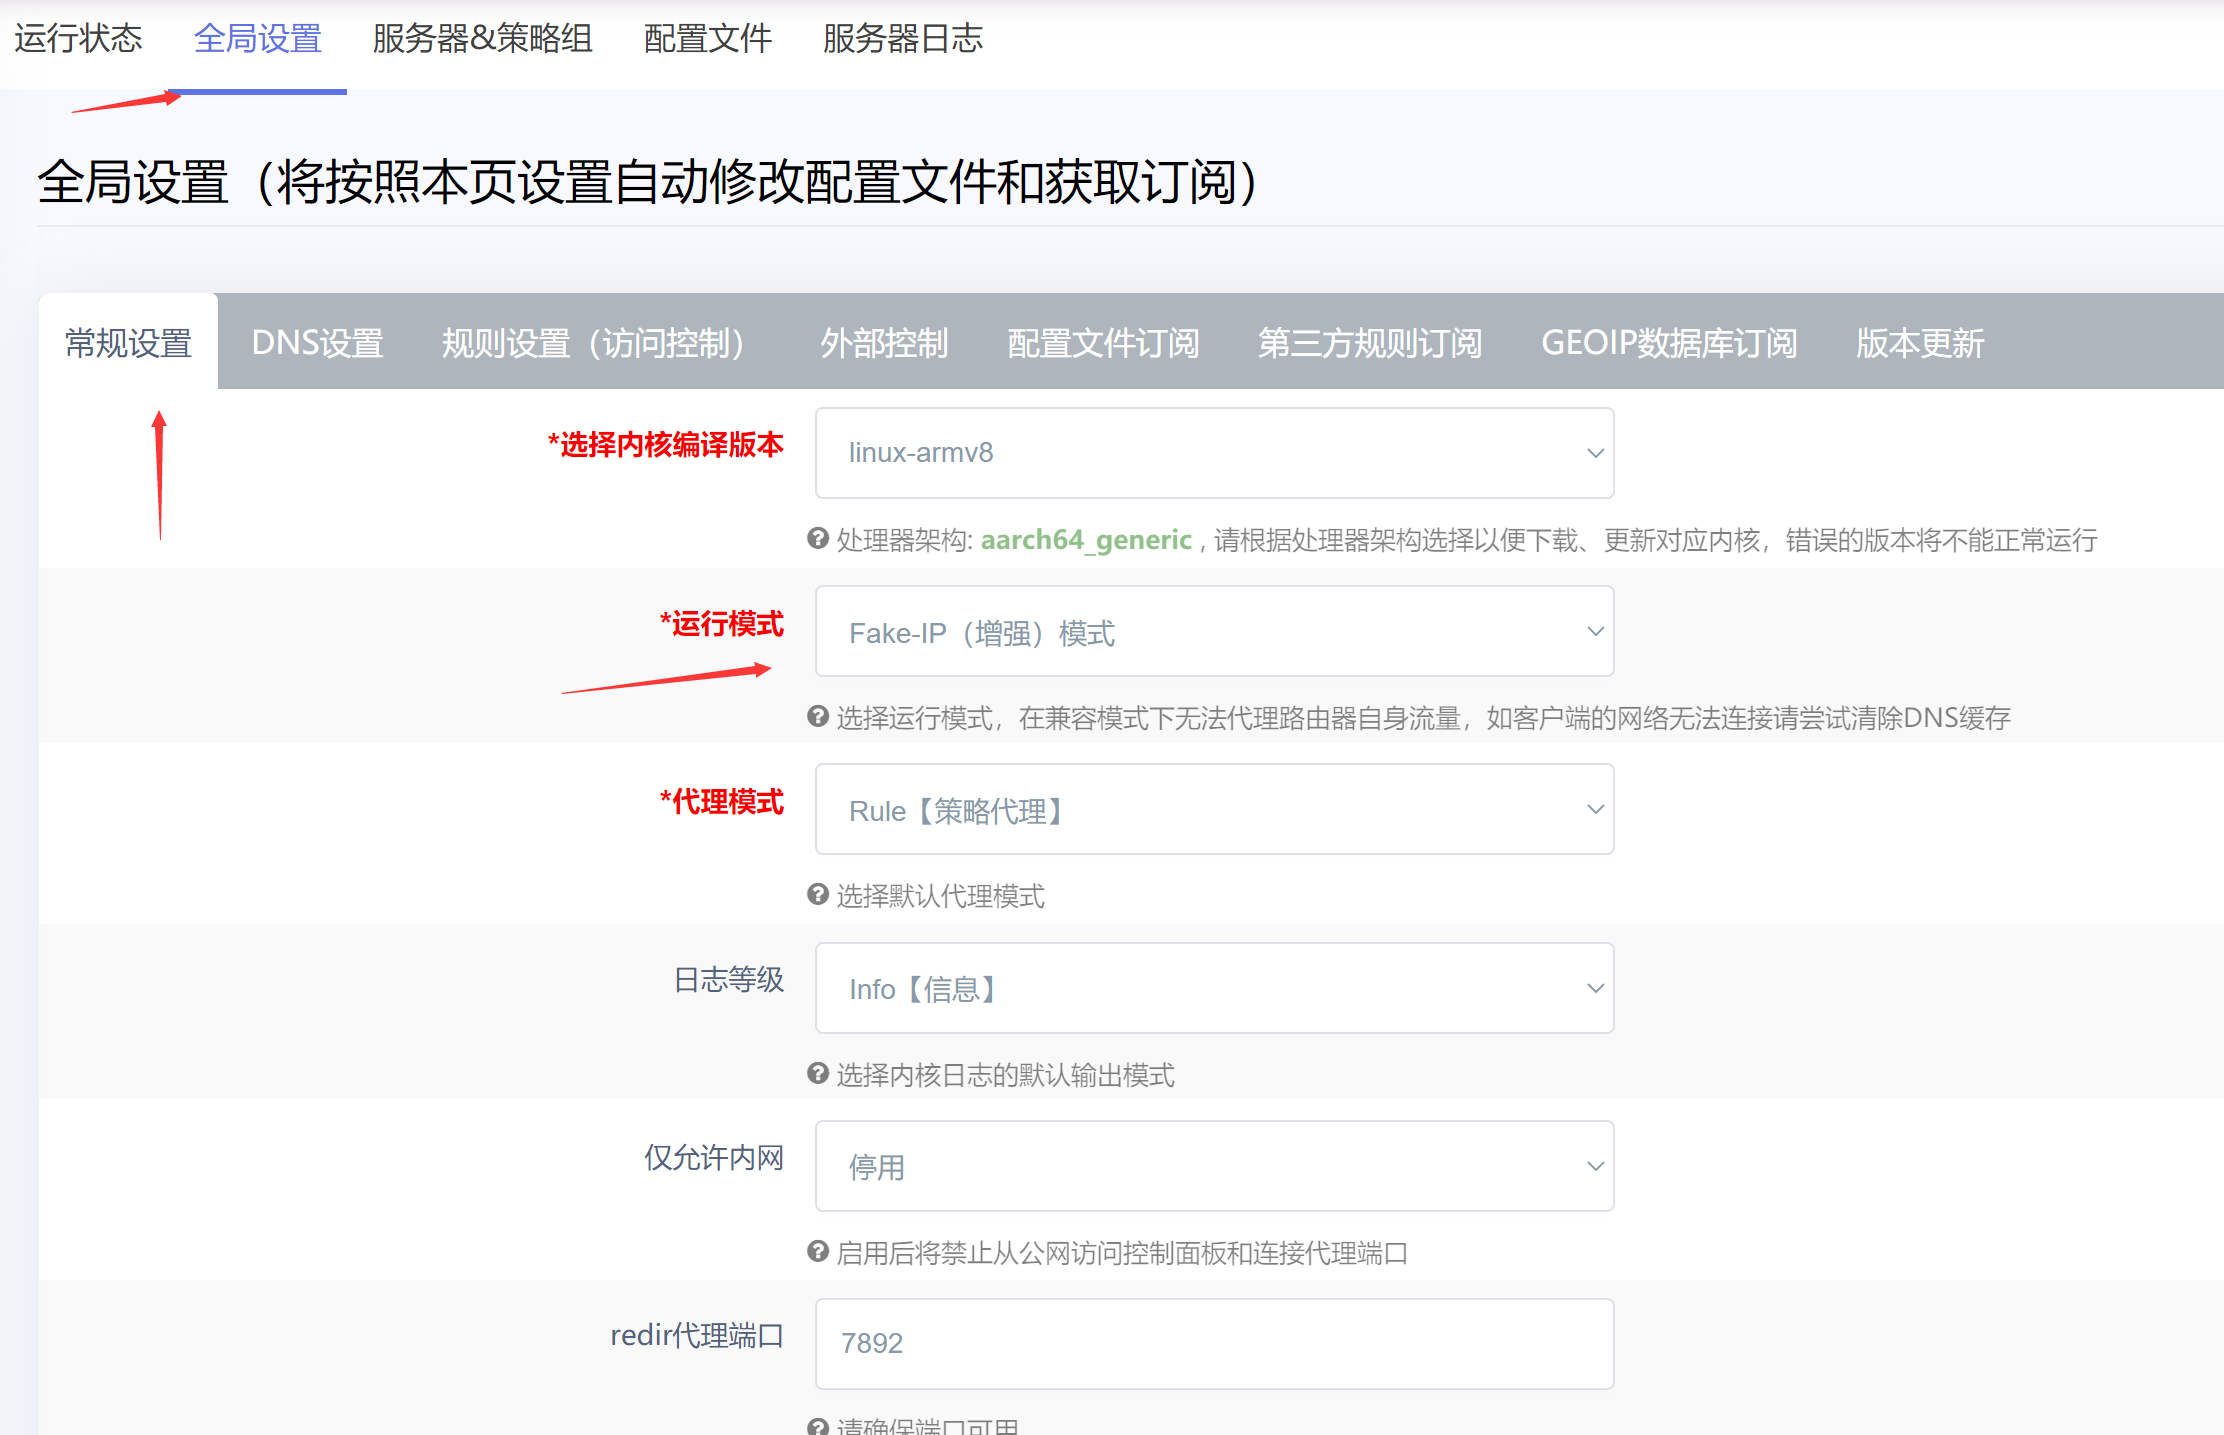This screenshot has height=1435, width=2224.
Task: Click help icon beside 启用后将禁止 hint
Action: (818, 1252)
